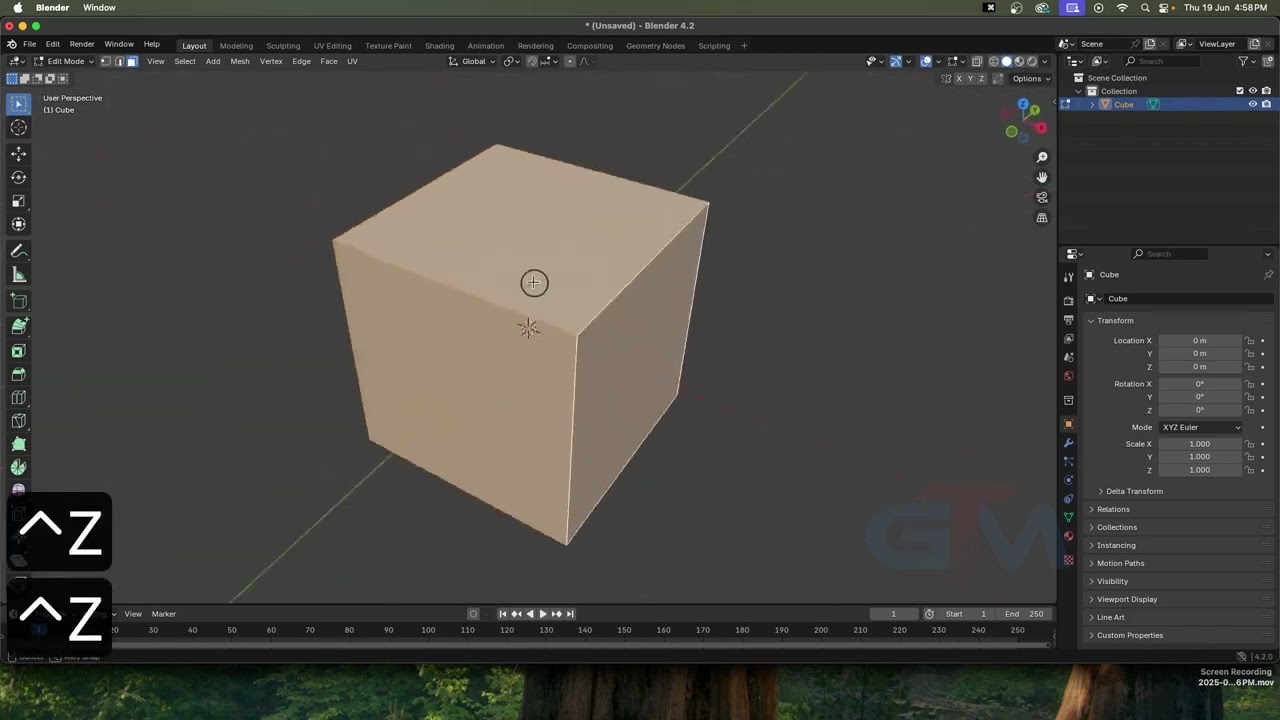The height and width of the screenshot is (720, 1280).
Task: Pick the Scale tool
Action: tap(18, 201)
